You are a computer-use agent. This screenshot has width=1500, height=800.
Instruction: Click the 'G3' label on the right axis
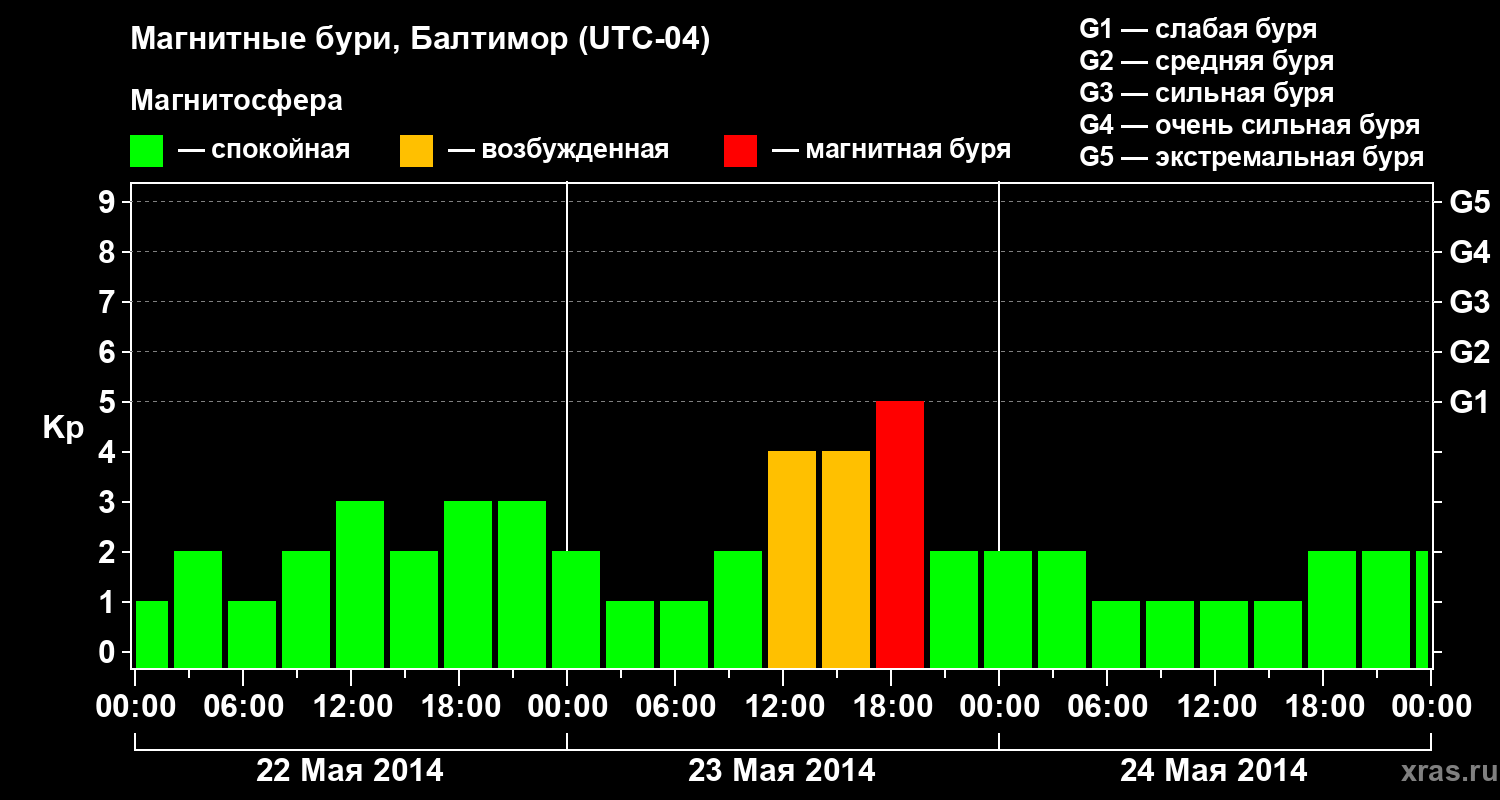(x=1469, y=302)
